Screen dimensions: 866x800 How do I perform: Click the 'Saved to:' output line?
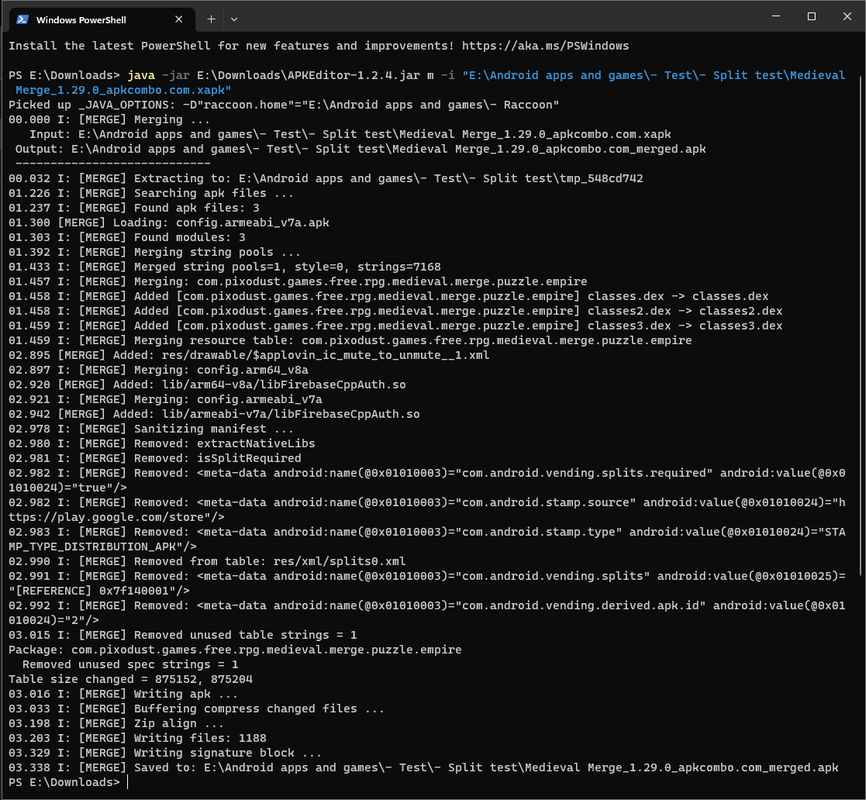coord(423,767)
